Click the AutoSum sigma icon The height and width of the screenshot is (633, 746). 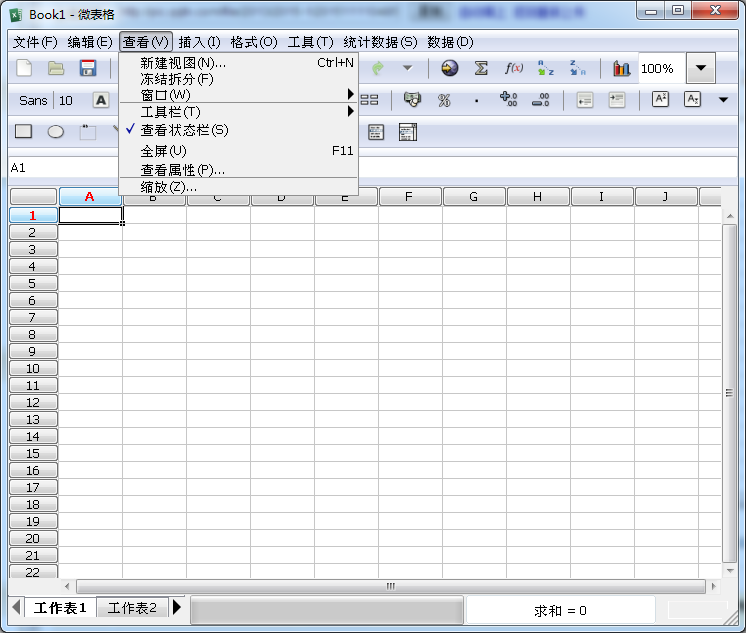tap(481, 68)
